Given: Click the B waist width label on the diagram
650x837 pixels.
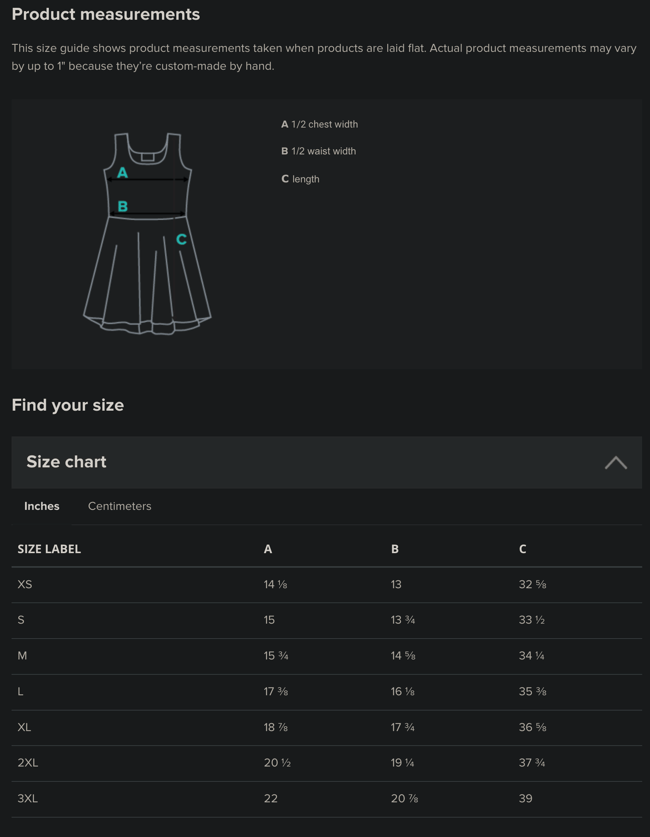Looking at the screenshot, I should click(x=122, y=206).
